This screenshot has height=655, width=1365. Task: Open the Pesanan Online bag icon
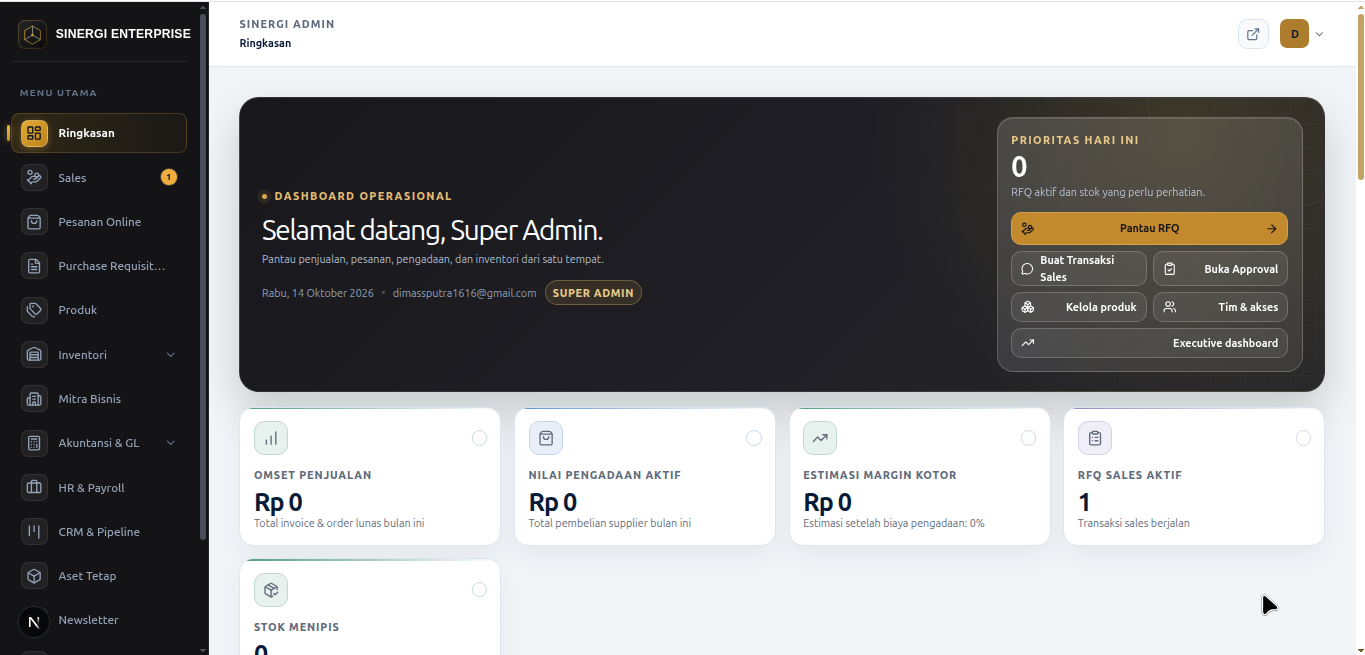pos(34,222)
